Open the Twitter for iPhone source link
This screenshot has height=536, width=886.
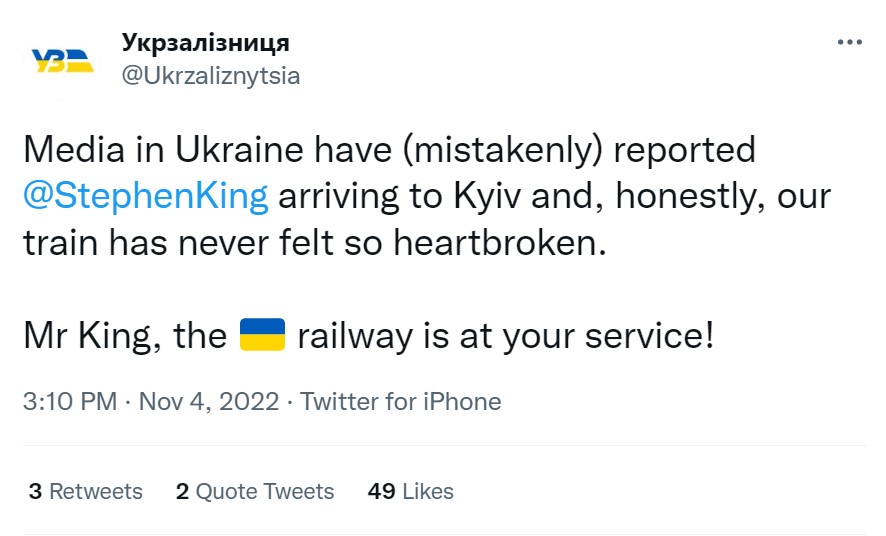(x=400, y=402)
